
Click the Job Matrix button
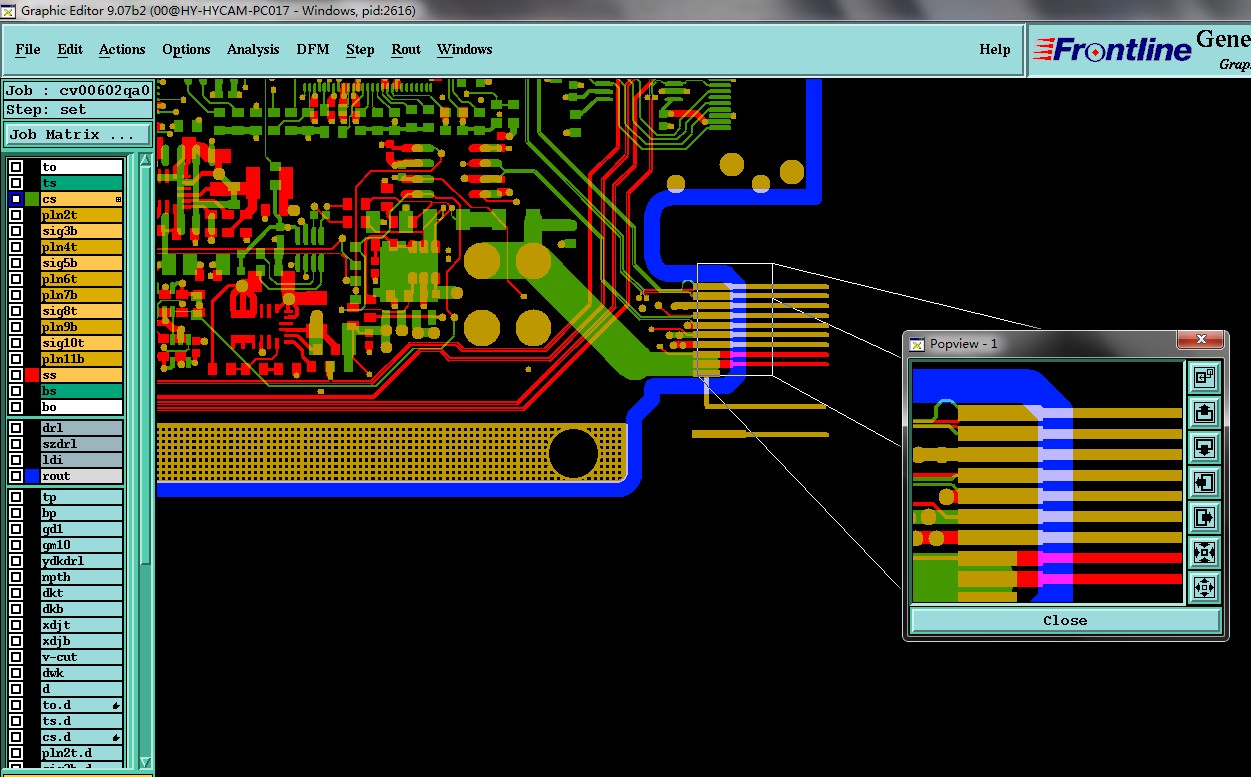click(x=78, y=134)
